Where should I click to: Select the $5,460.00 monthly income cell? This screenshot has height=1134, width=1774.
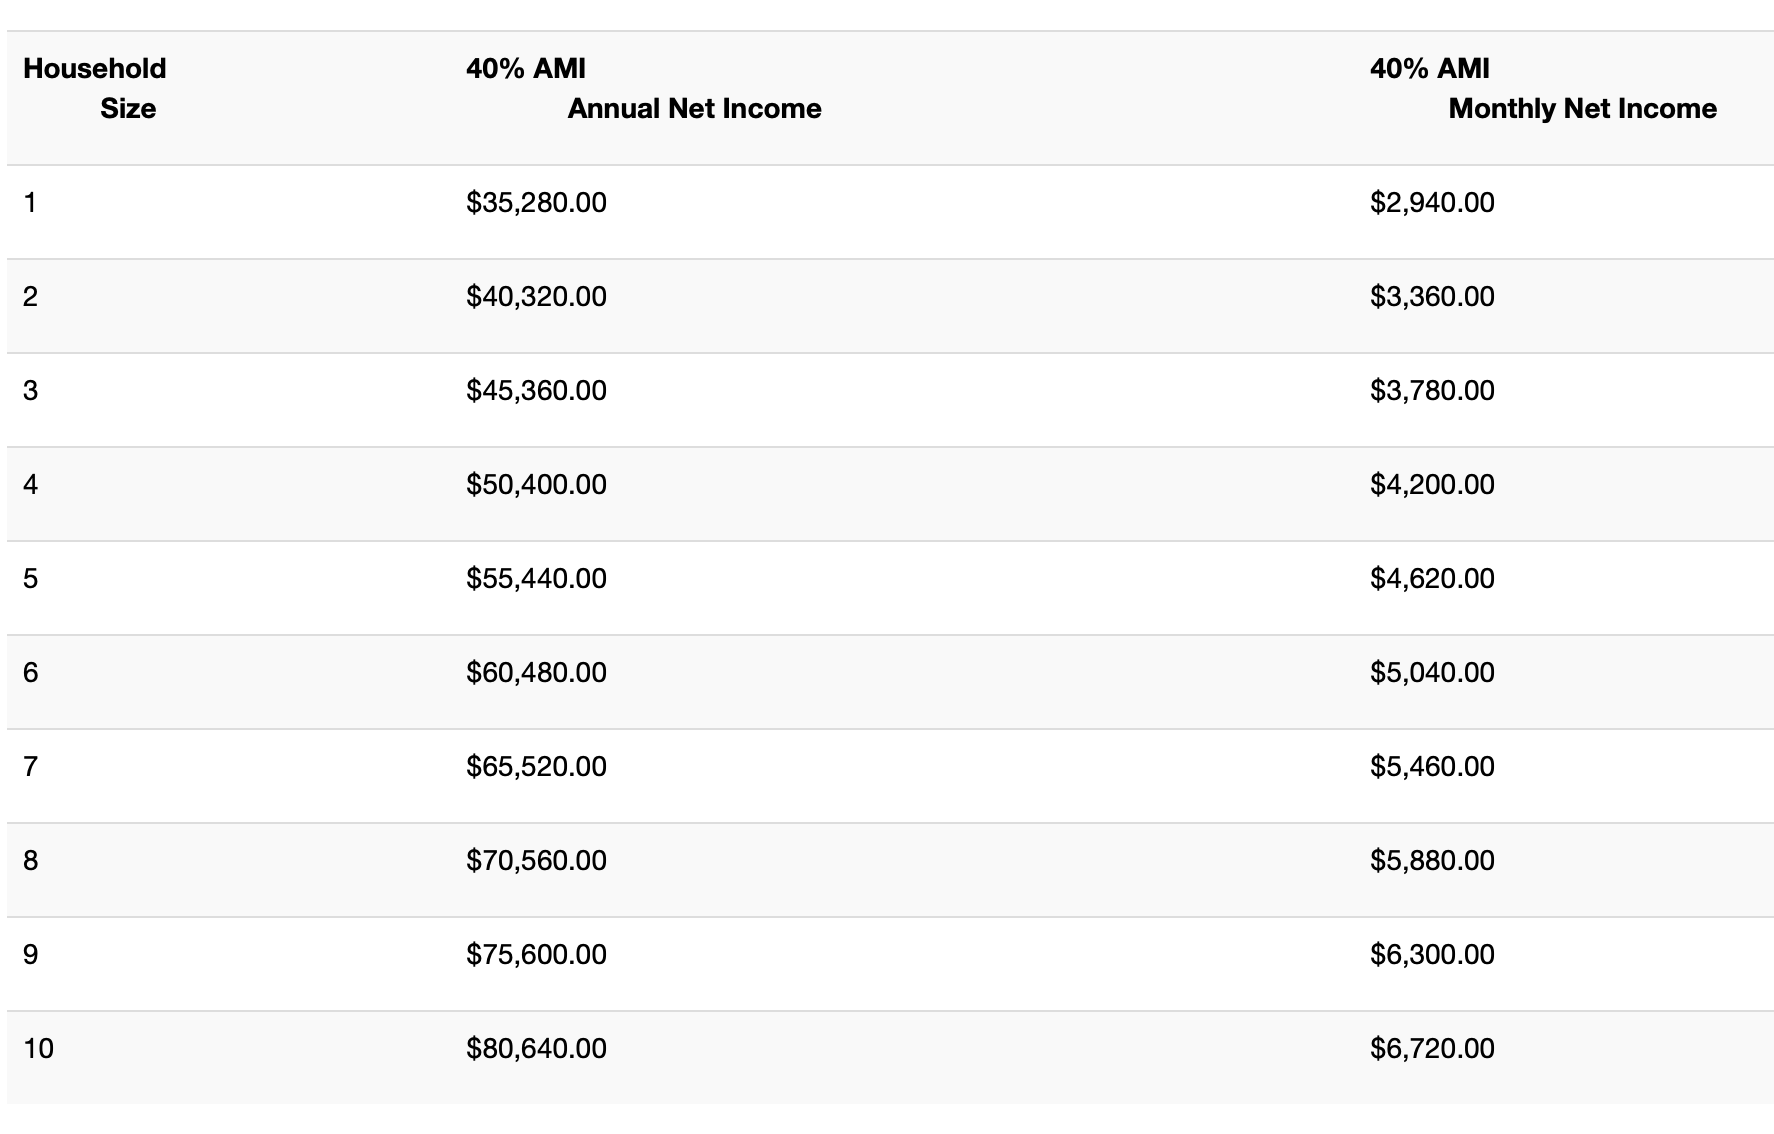coord(1432,767)
